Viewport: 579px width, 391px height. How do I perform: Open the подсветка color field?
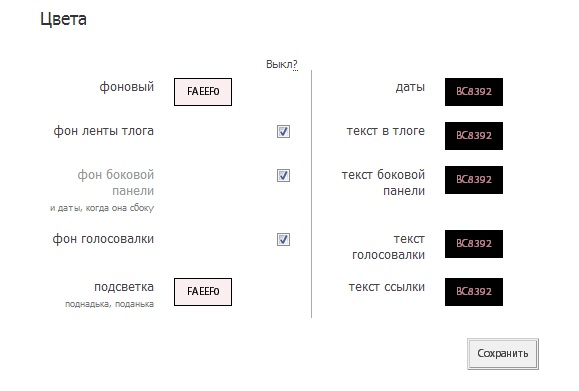(203, 292)
